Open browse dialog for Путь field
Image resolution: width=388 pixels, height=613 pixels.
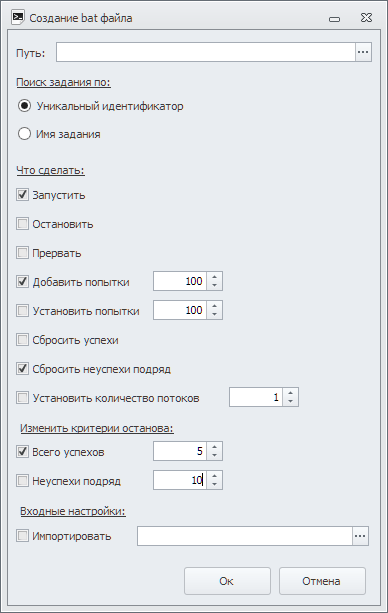(363, 52)
